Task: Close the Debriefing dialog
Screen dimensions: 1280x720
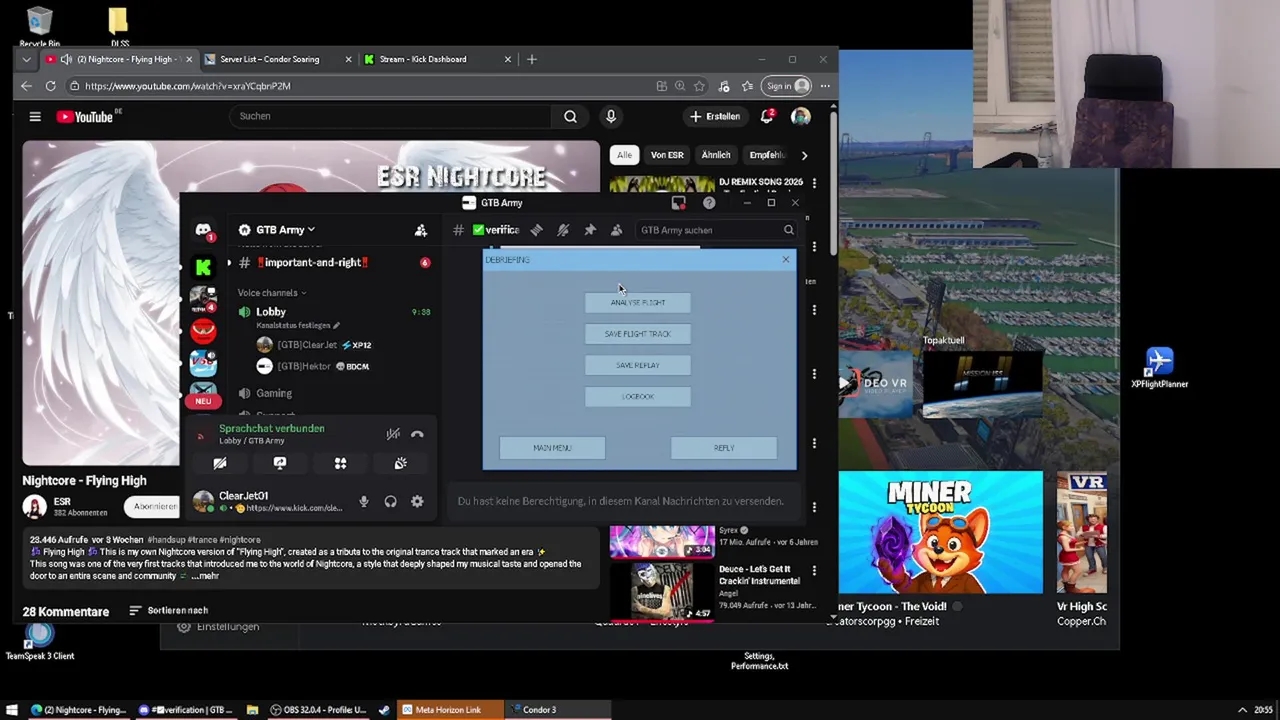Action: click(785, 260)
